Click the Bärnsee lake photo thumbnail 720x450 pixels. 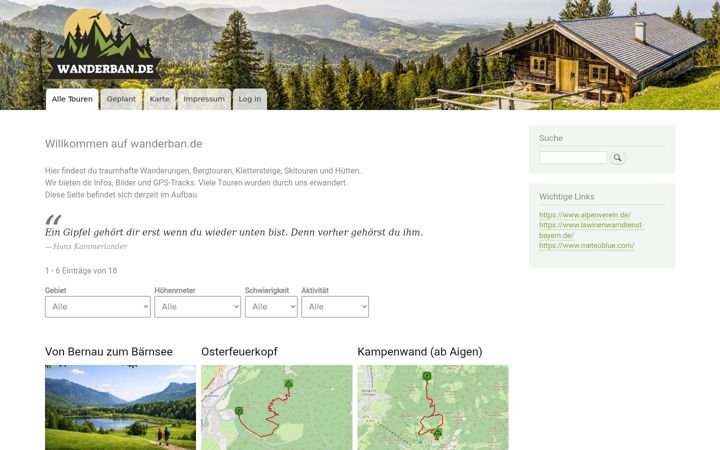pyautogui.click(x=120, y=407)
